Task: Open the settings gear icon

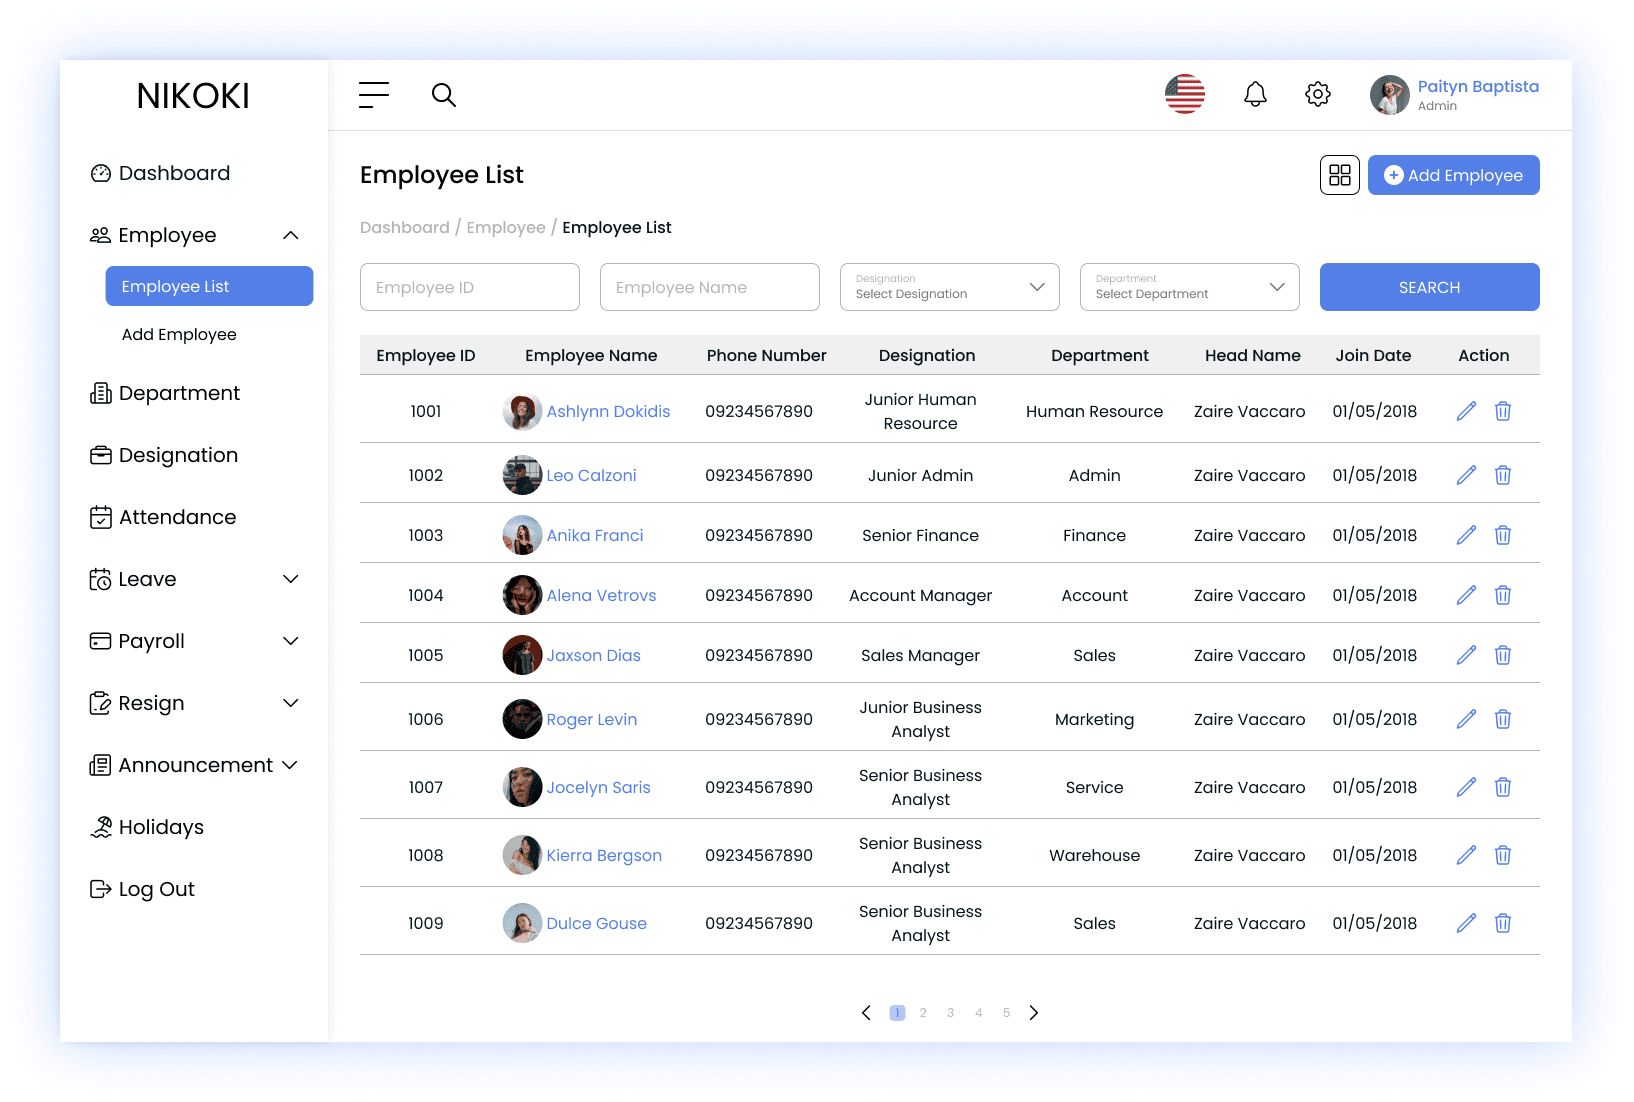Action: (x=1318, y=95)
